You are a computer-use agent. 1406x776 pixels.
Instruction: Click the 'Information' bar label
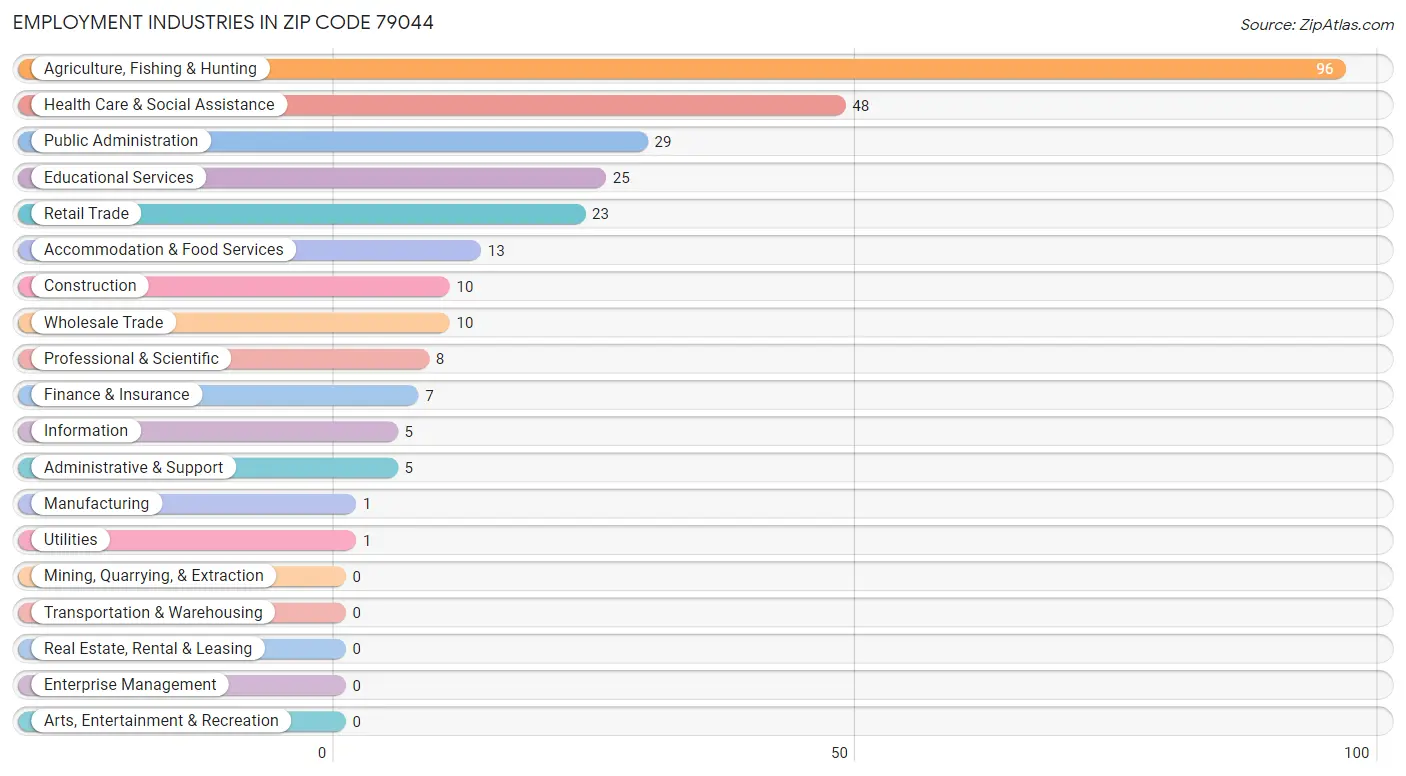(86, 431)
